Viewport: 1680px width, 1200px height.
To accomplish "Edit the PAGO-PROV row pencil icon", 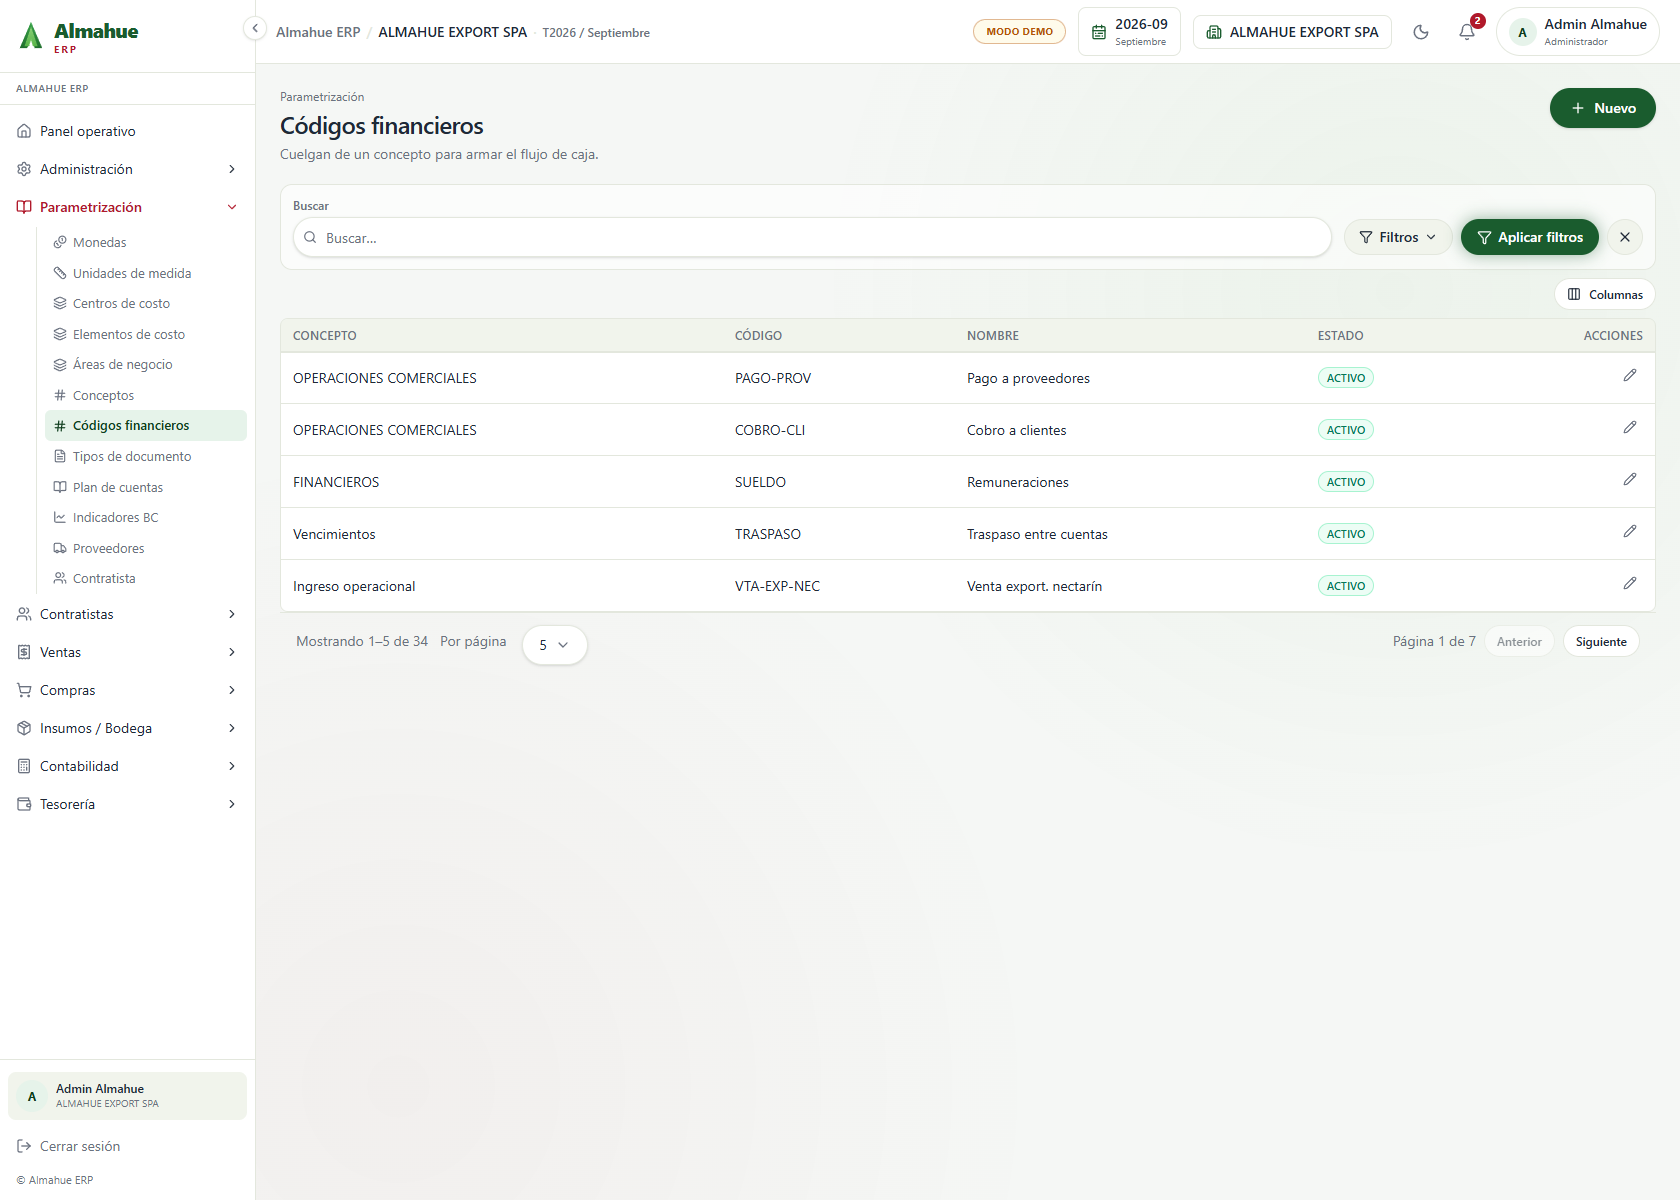I will point(1629,376).
